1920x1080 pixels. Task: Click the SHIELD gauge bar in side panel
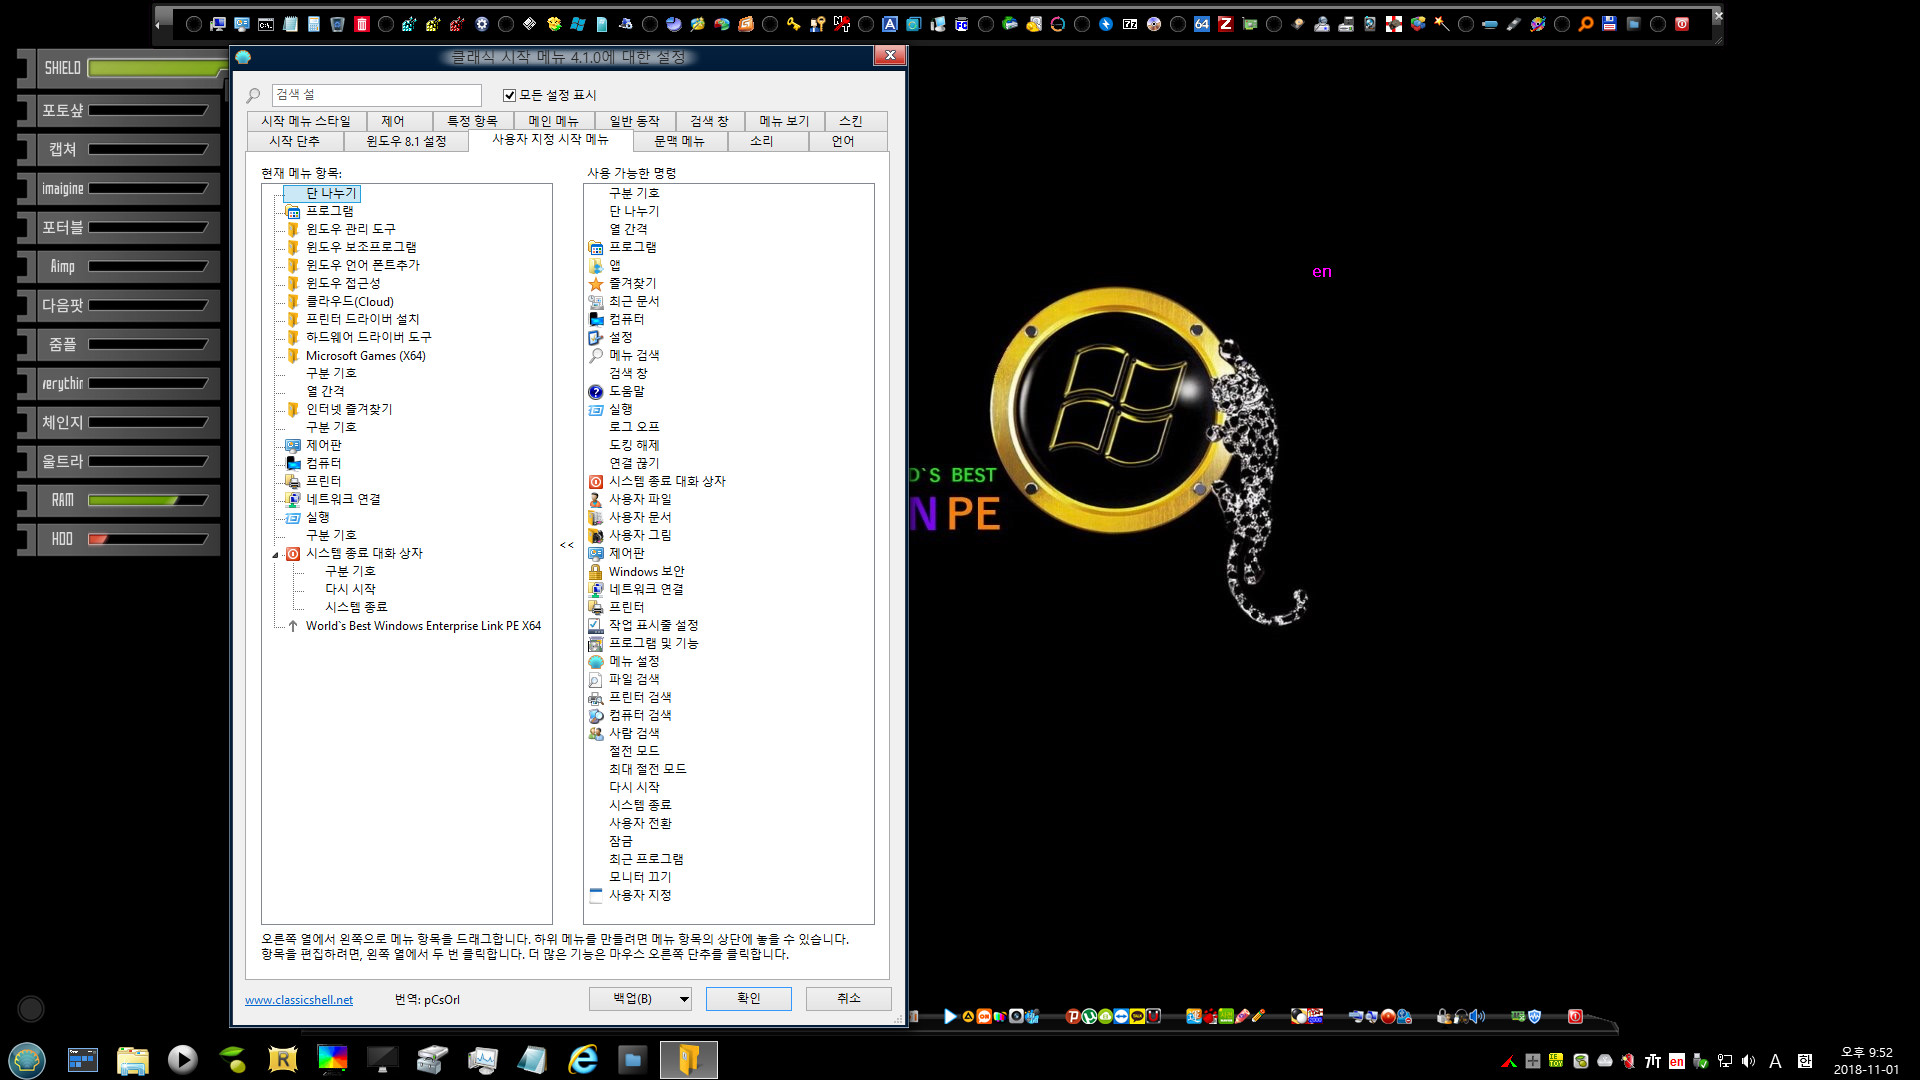pyautogui.click(x=156, y=69)
